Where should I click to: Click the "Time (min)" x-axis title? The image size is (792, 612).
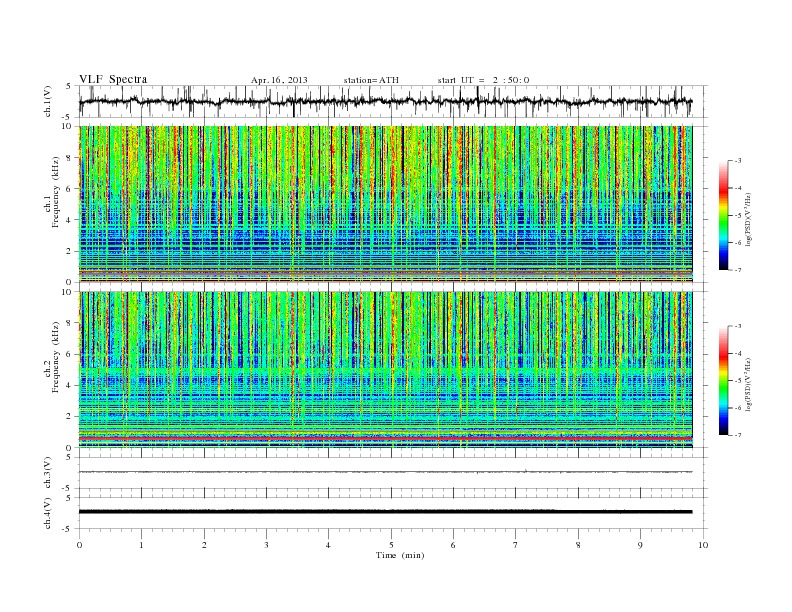point(400,555)
